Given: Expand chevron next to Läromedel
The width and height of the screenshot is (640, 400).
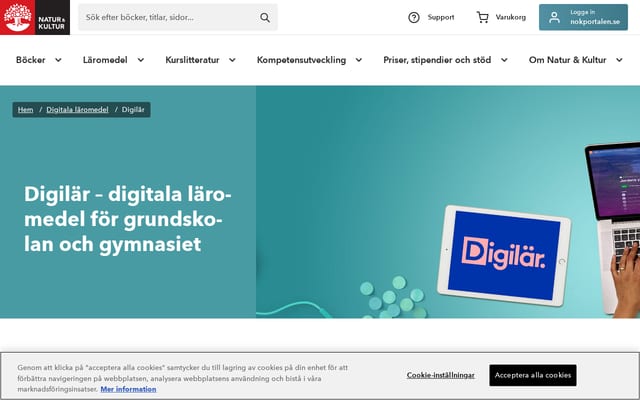Looking at the screenshot, I should 141,60.
